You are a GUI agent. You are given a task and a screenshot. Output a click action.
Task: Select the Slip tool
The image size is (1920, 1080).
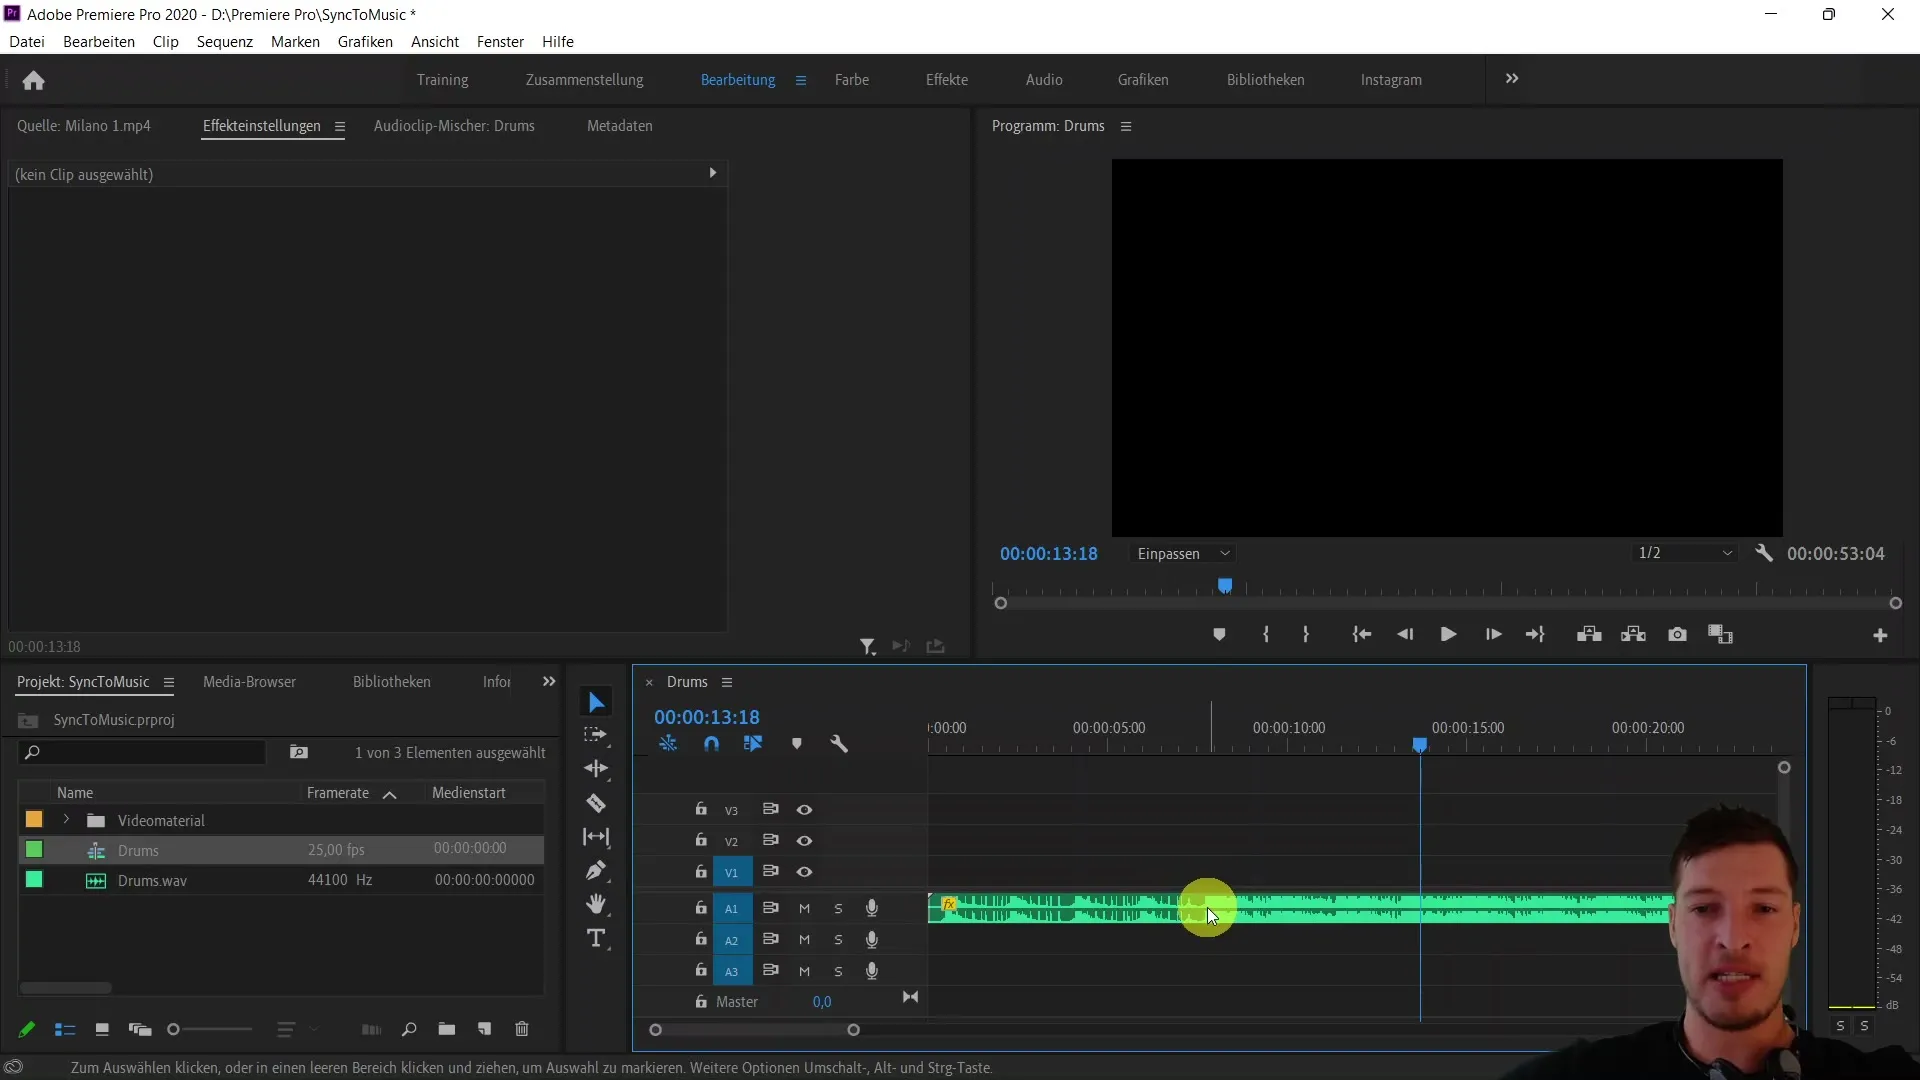click(x=596, y=837)
